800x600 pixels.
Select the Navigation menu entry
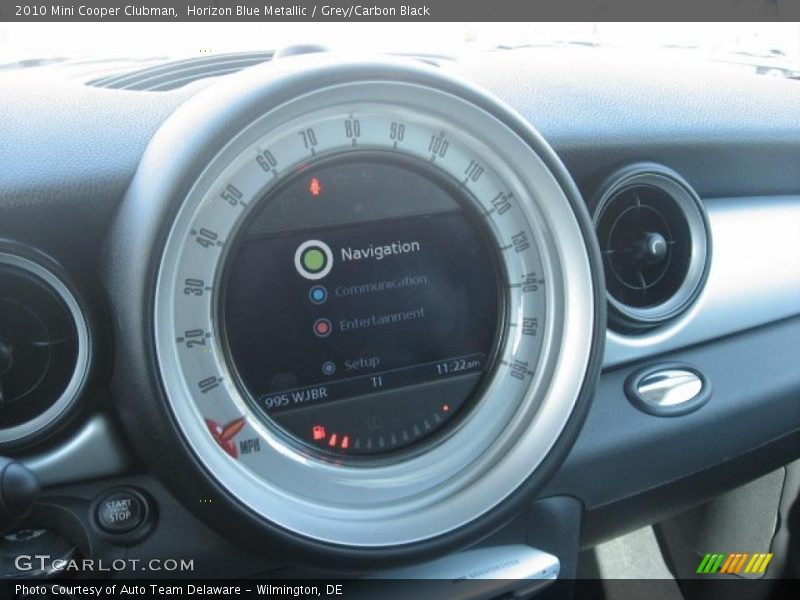[x=380, y=250]
